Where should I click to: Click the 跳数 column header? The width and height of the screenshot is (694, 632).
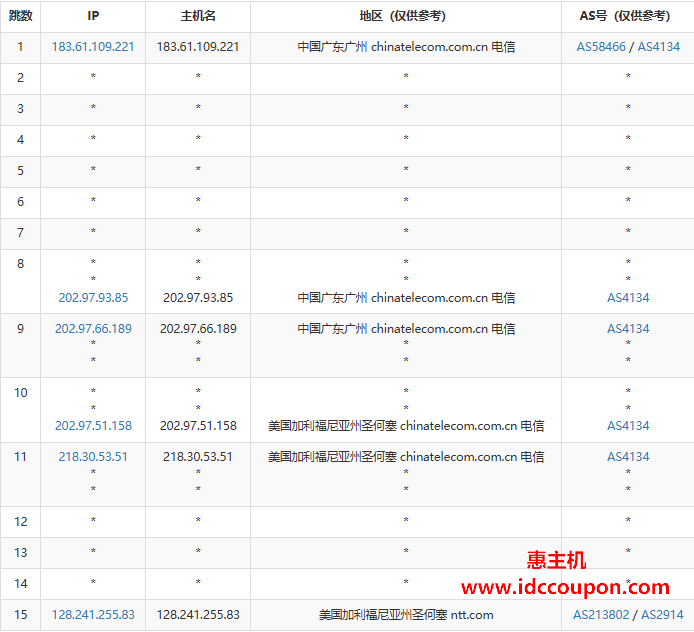tap(20, 16)
